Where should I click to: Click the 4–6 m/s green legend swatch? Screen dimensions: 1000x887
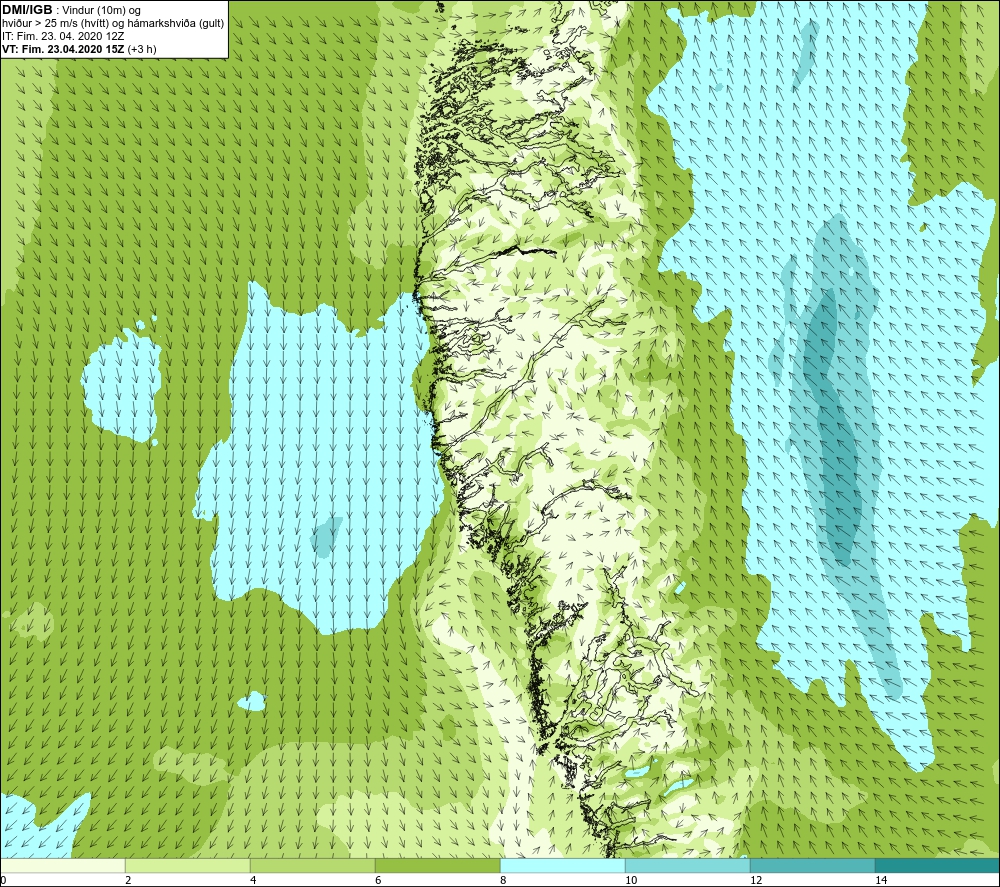coord(312,865)
